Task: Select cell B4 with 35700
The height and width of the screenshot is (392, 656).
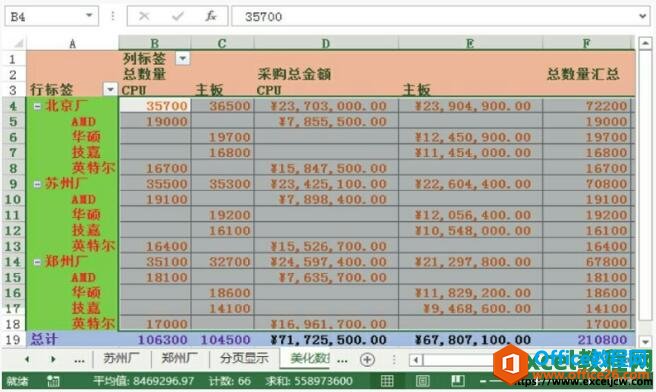Action: coord(155,105)
